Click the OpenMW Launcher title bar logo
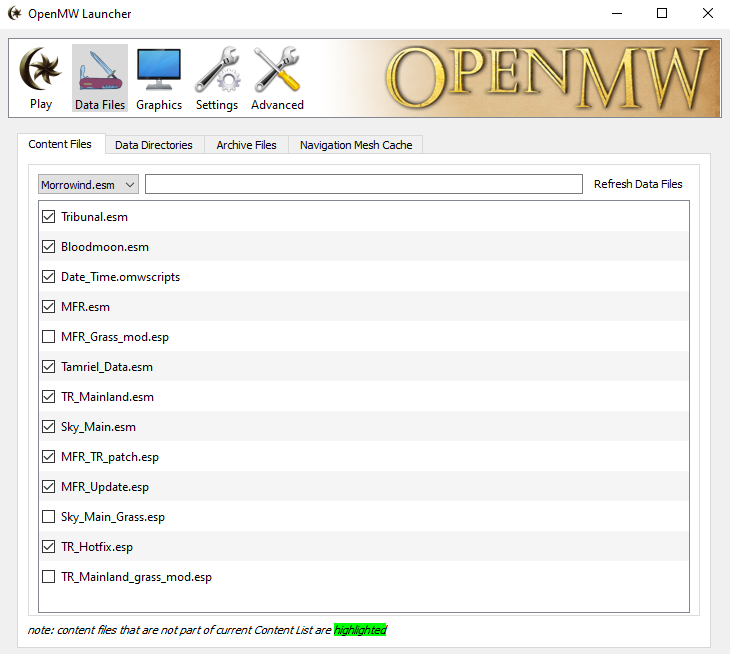 point(15,13)
